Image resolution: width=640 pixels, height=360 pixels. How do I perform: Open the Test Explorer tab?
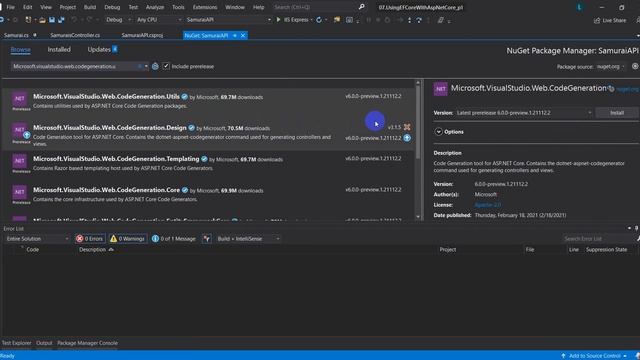(16, 343)
